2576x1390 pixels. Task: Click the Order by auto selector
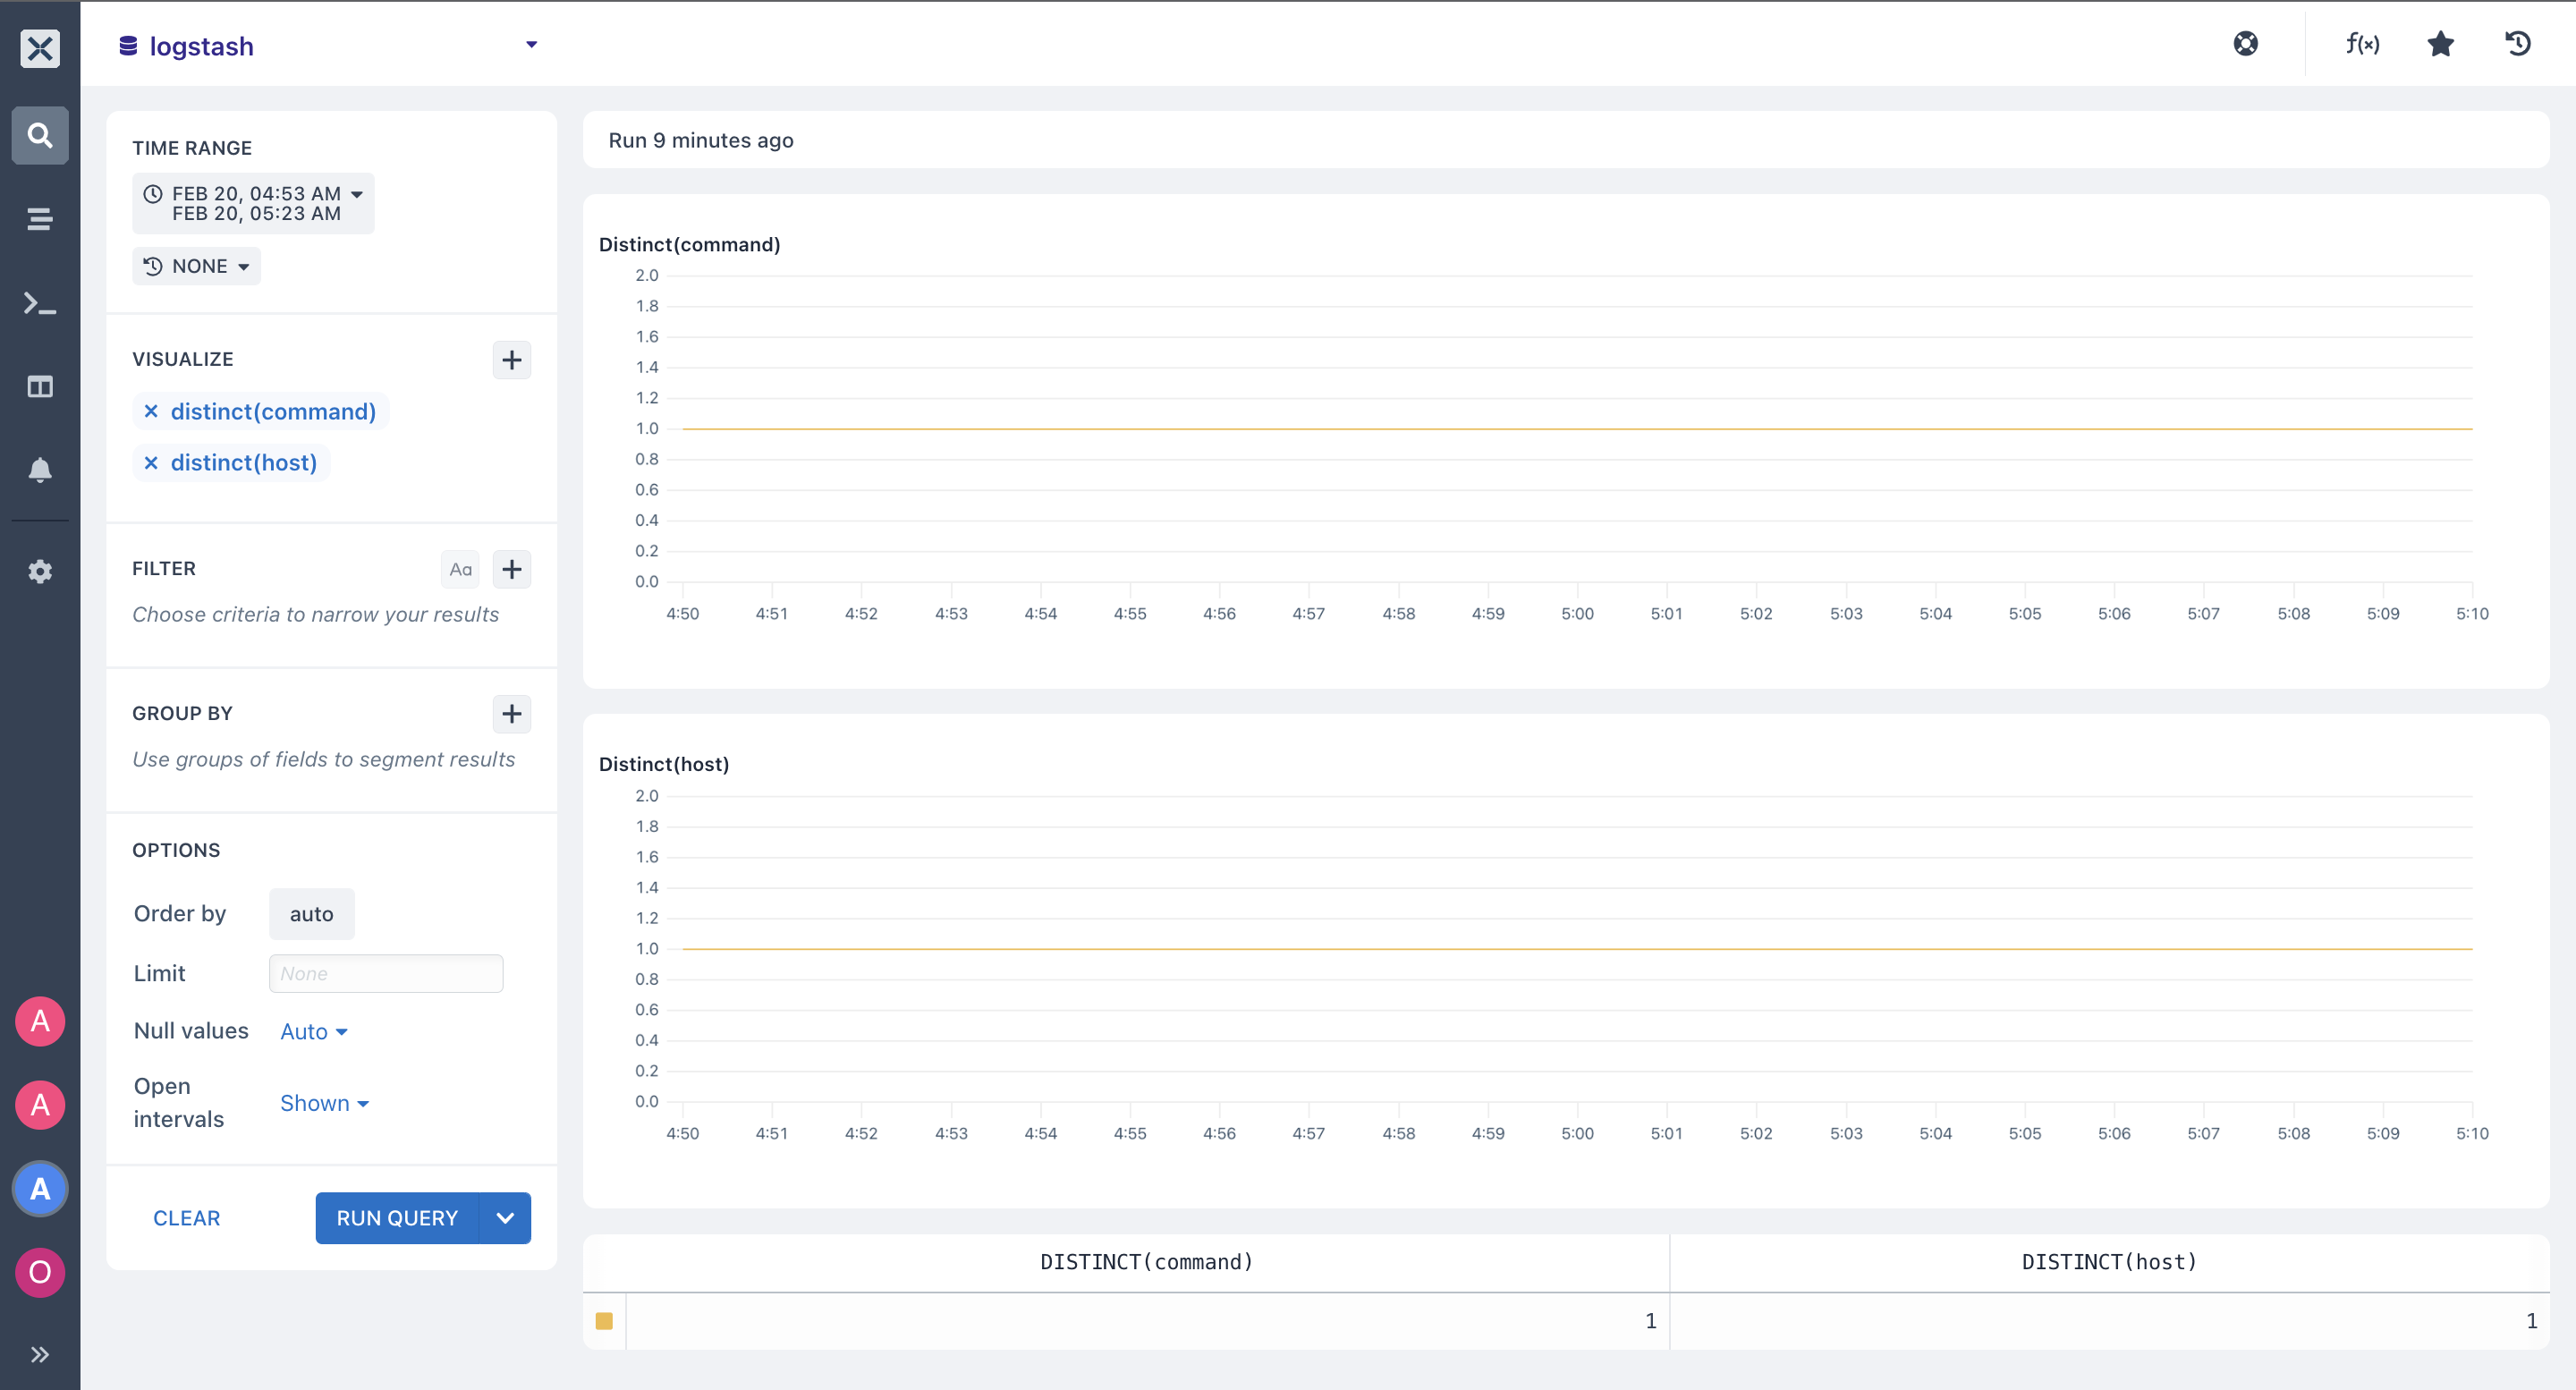tap(312, 914)
